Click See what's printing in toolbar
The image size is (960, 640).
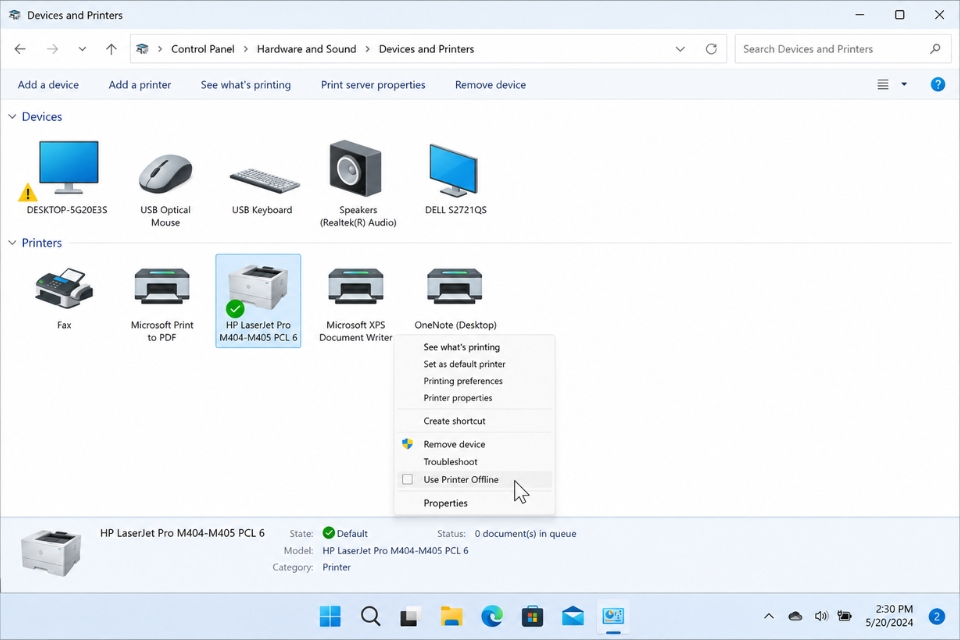(246, 85)
